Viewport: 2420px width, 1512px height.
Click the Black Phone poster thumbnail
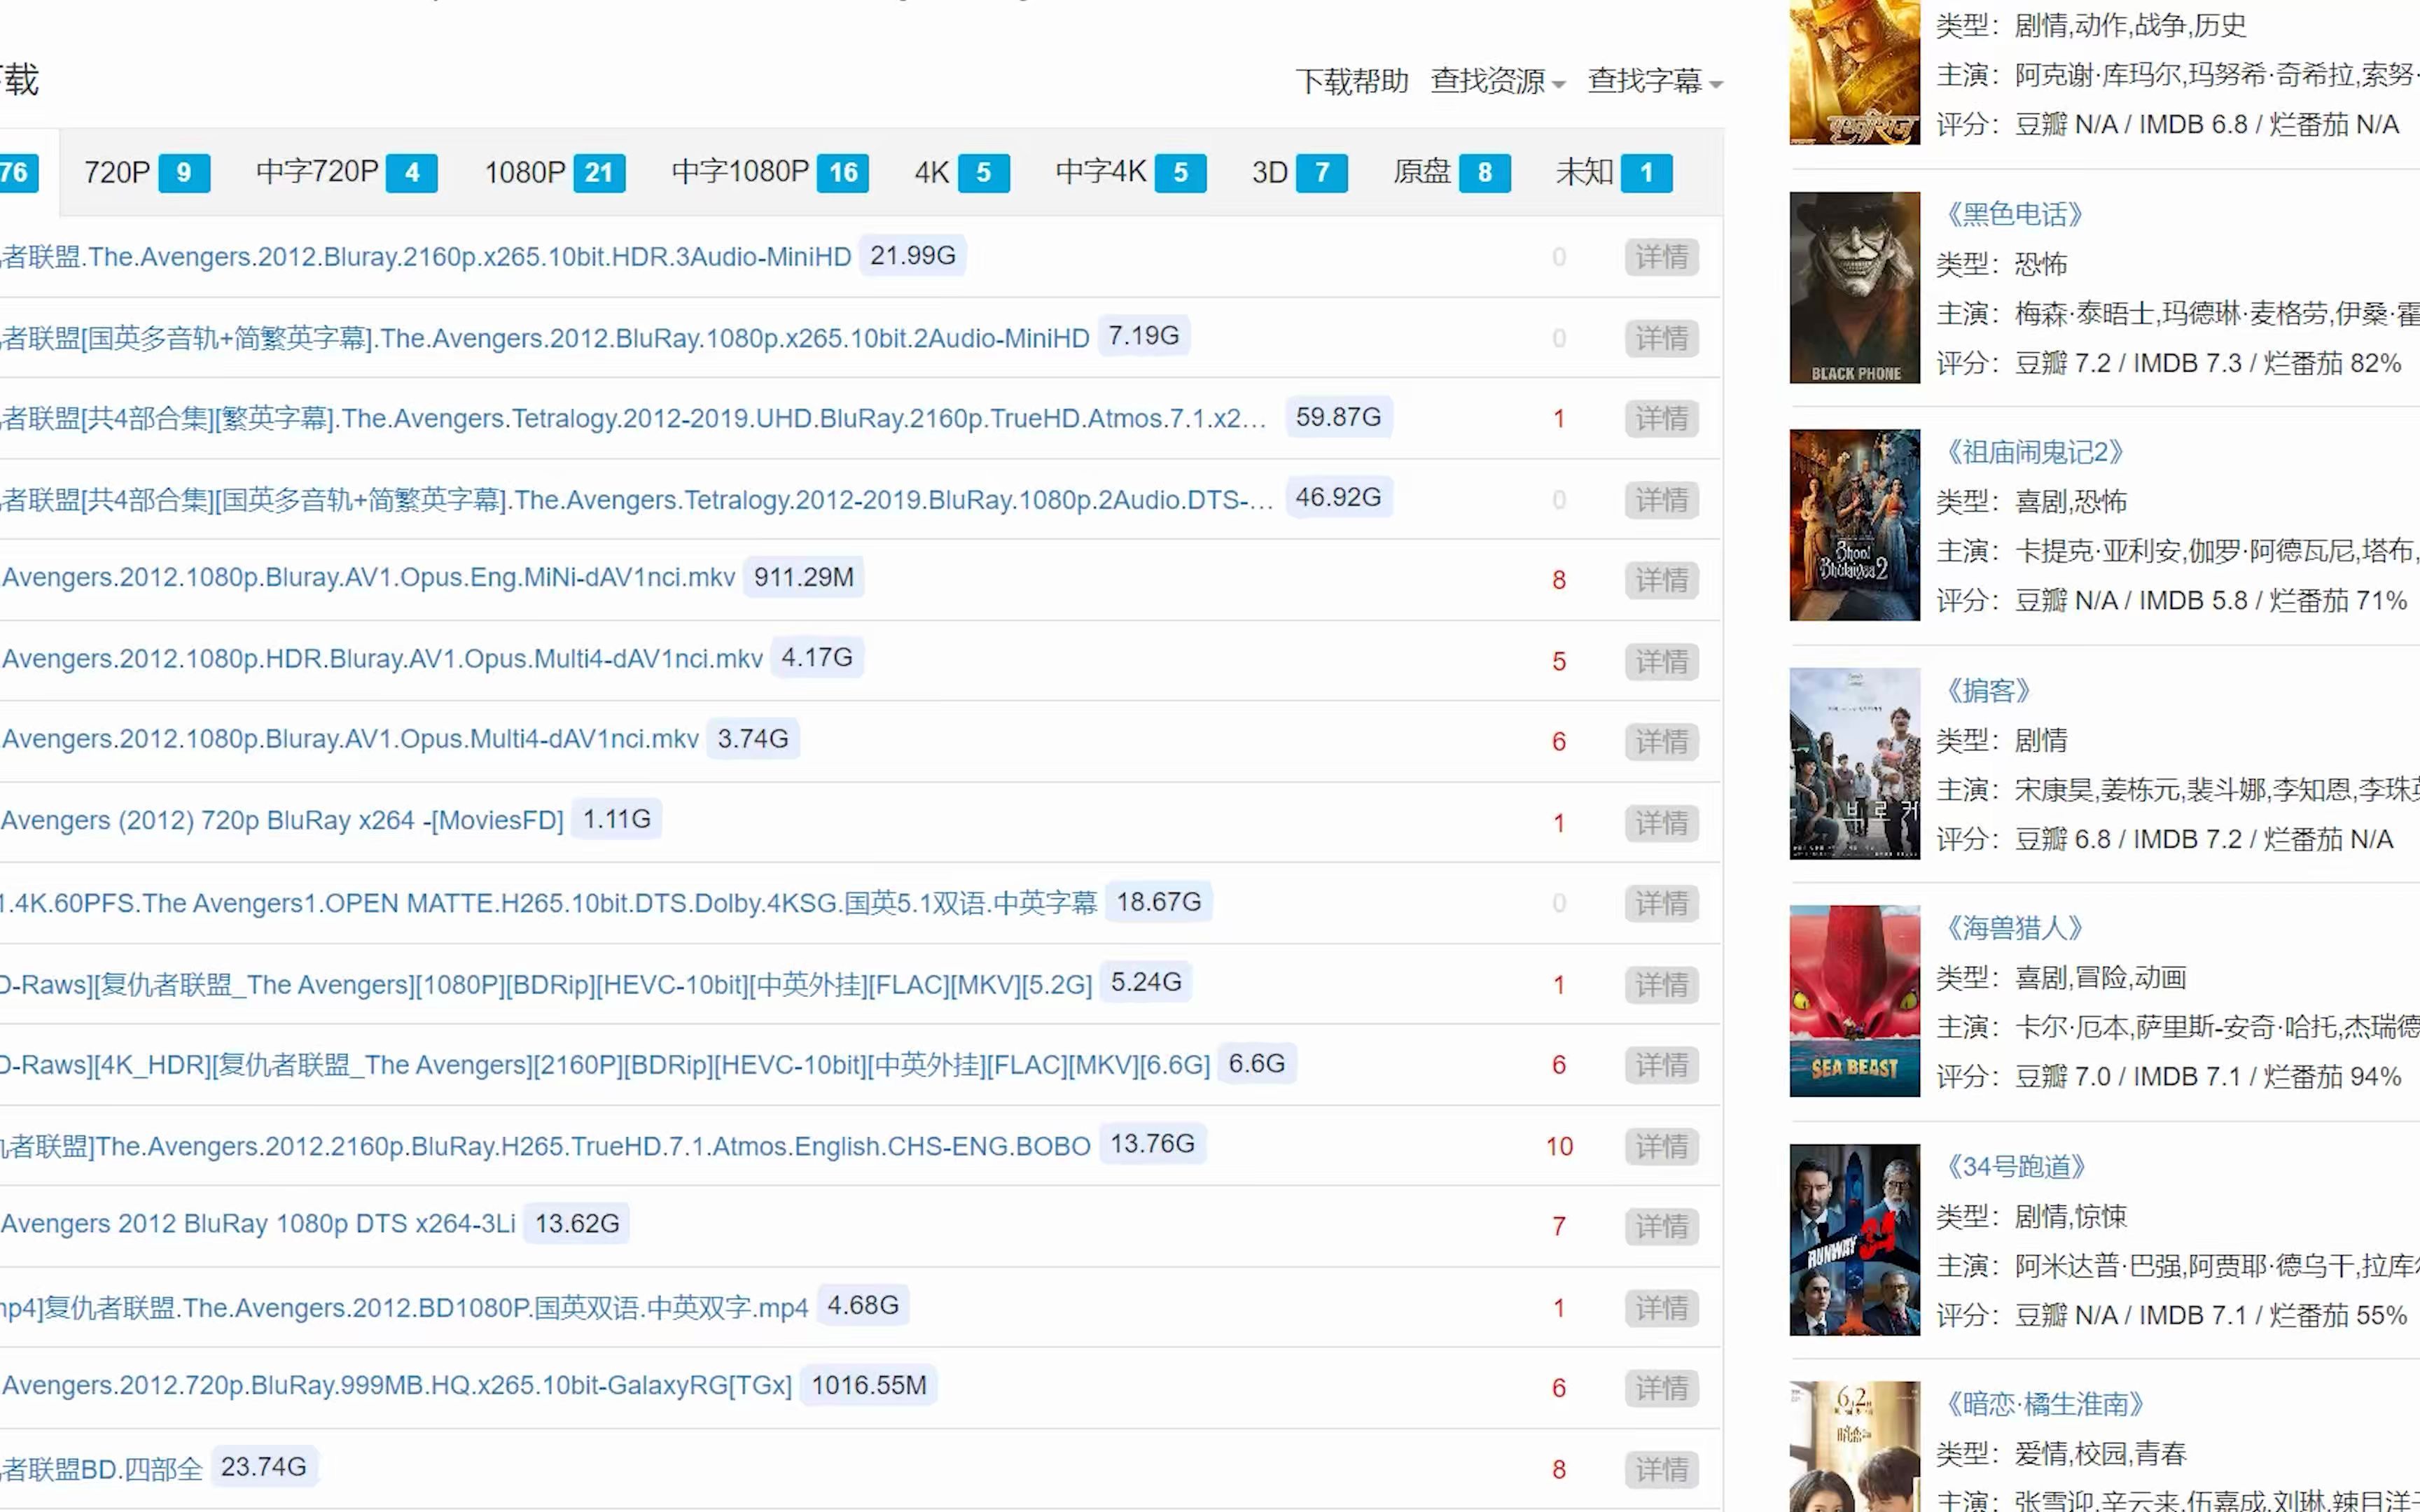pos(1854,288)
